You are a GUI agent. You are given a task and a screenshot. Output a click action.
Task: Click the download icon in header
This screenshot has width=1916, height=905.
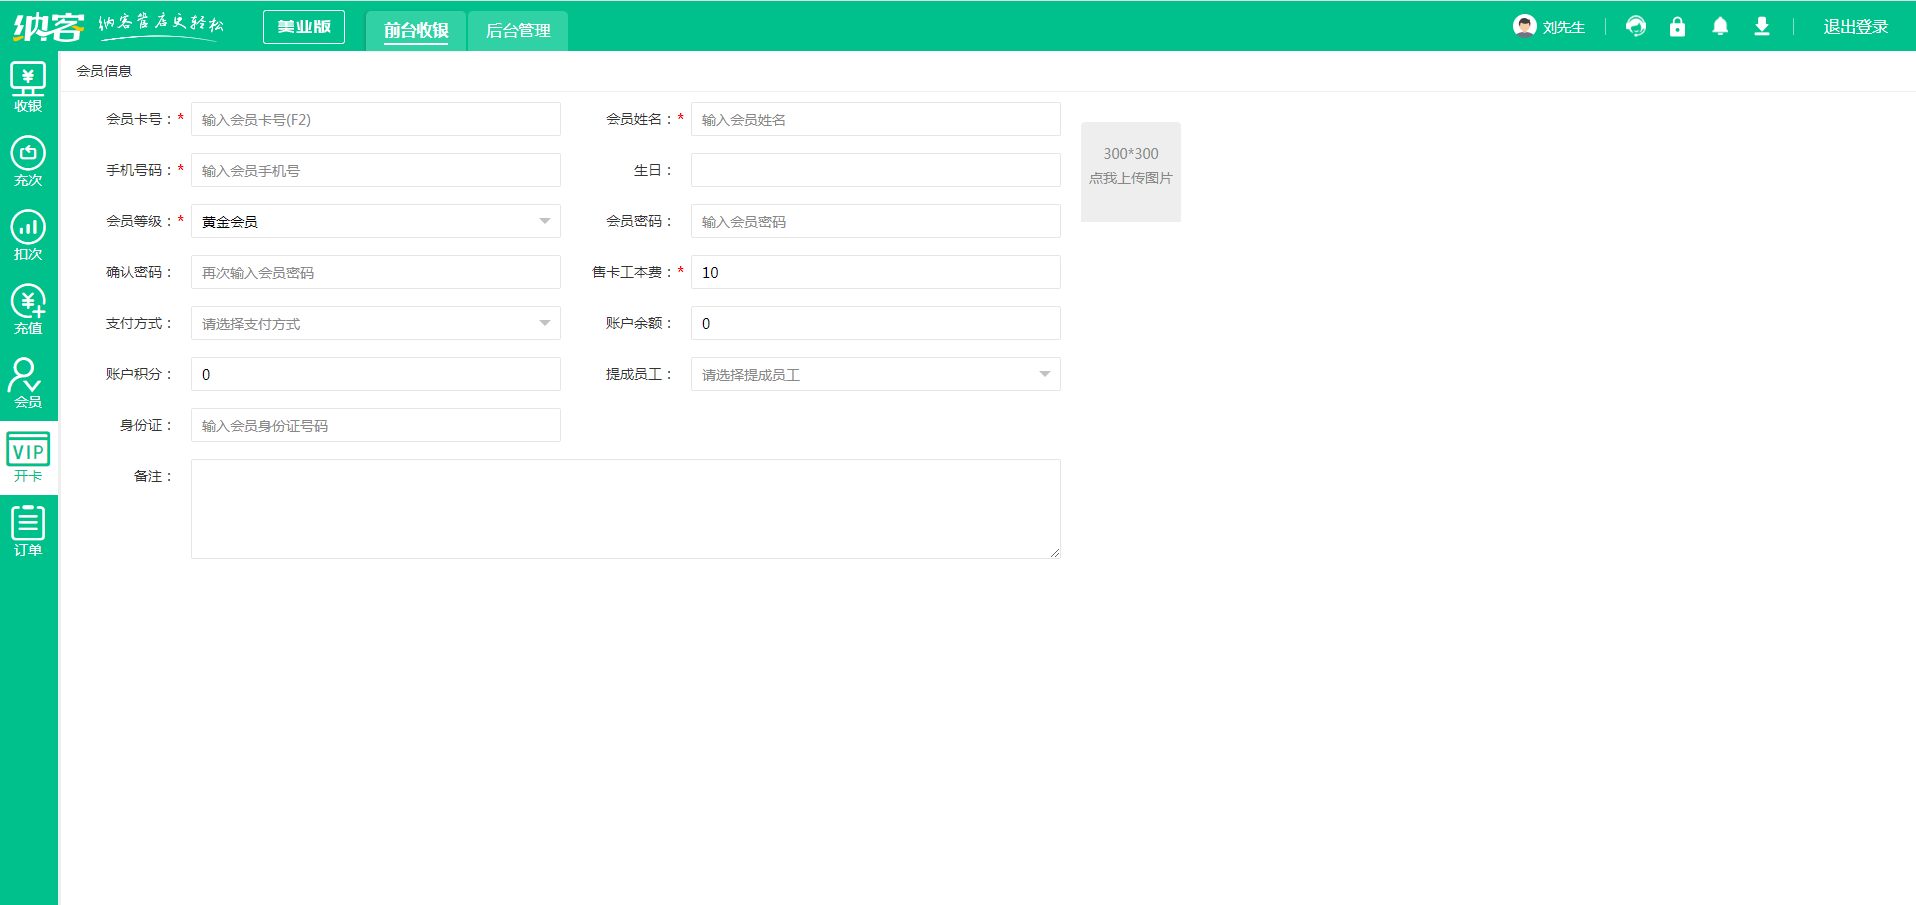pos(1762,27)
